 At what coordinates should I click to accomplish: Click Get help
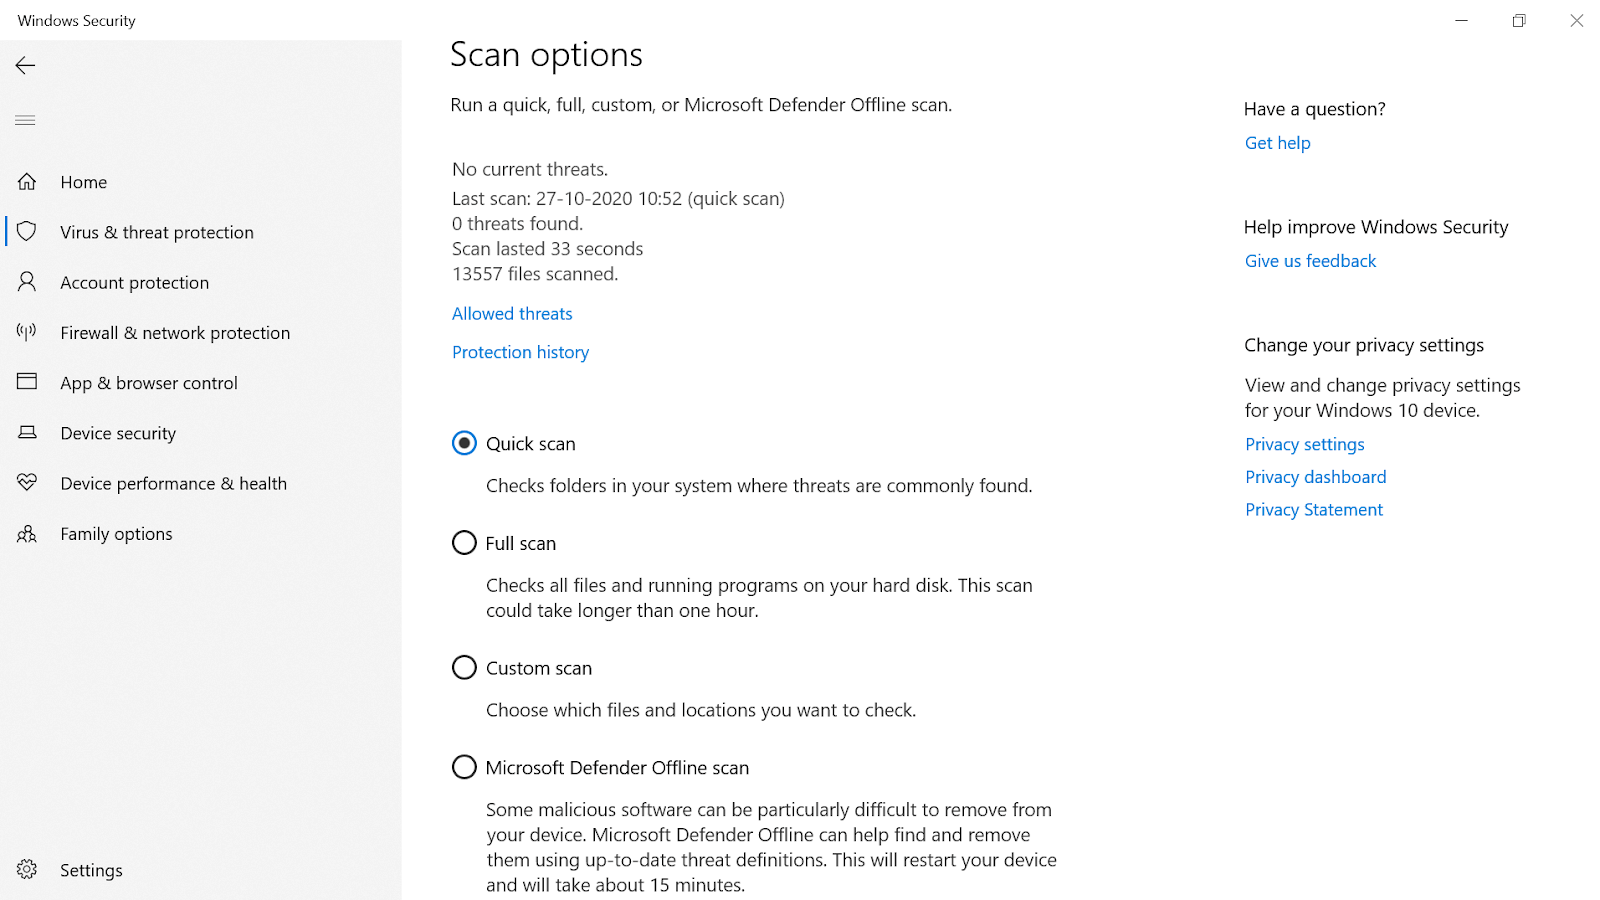pos(1277,142)
